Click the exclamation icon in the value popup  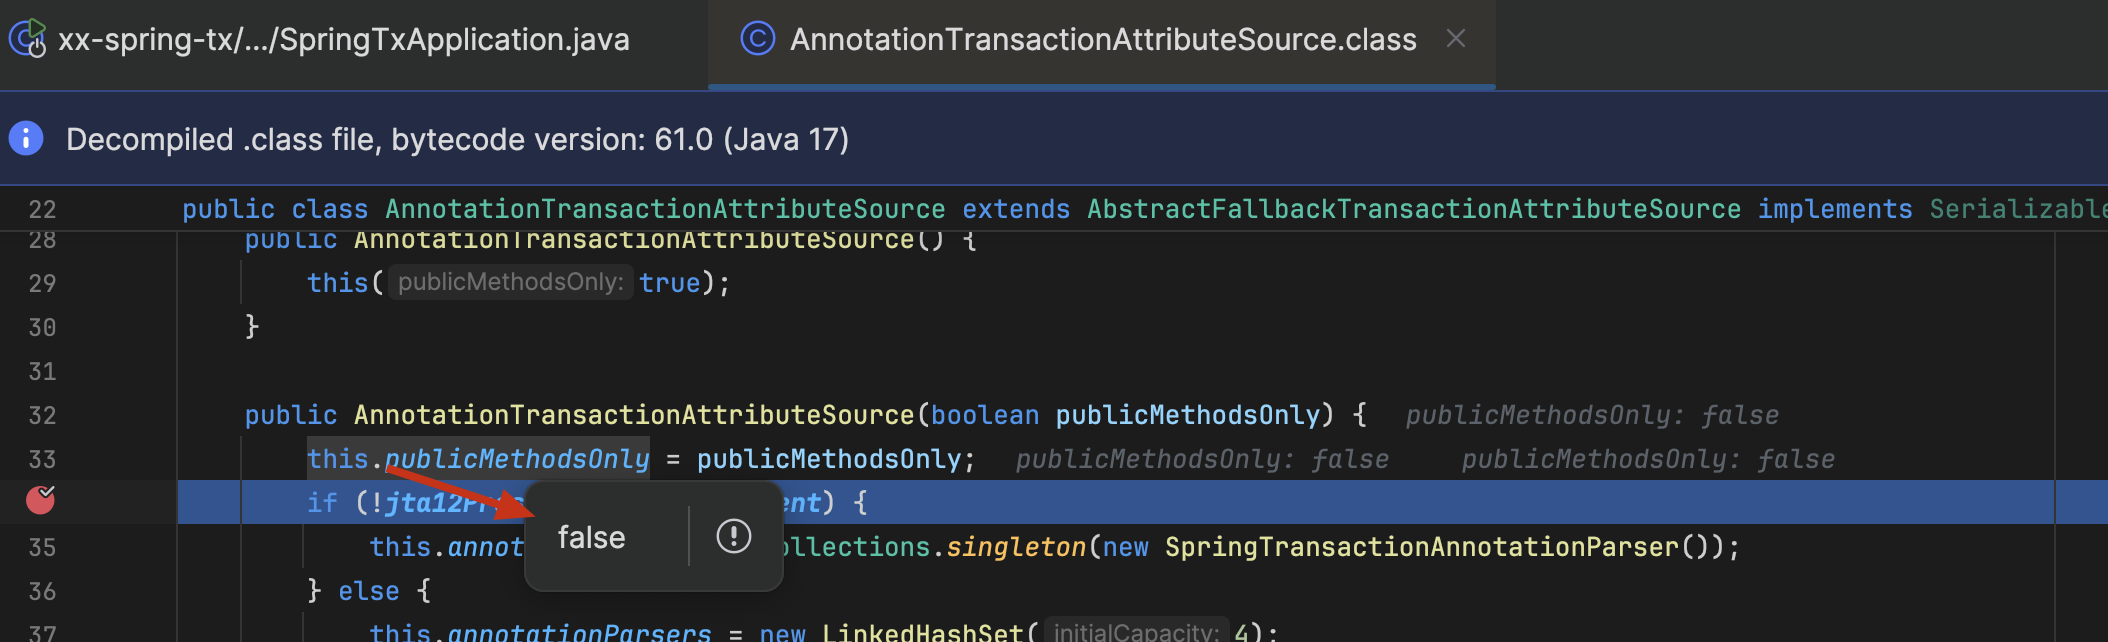click(733, 536)
